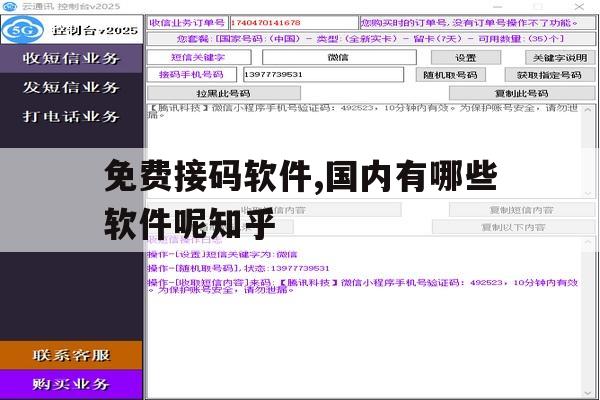Click log line 操作-[收取短信内容]来码

click(x=363, y=286)
